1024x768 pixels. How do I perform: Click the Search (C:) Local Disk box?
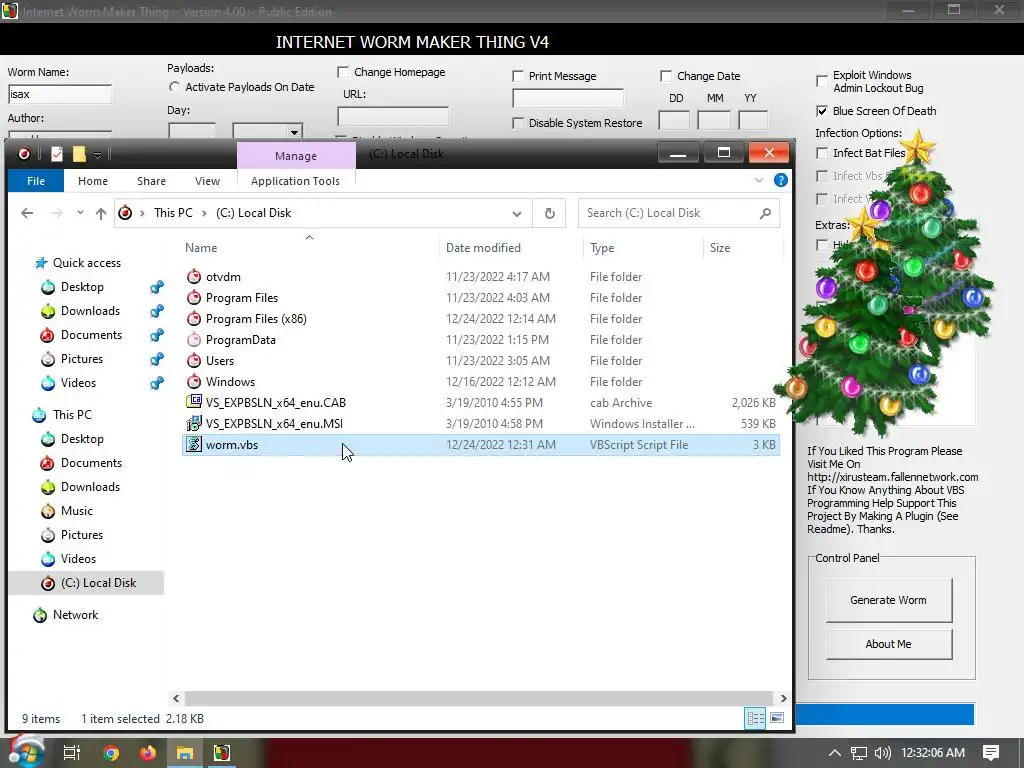(679, 213)
